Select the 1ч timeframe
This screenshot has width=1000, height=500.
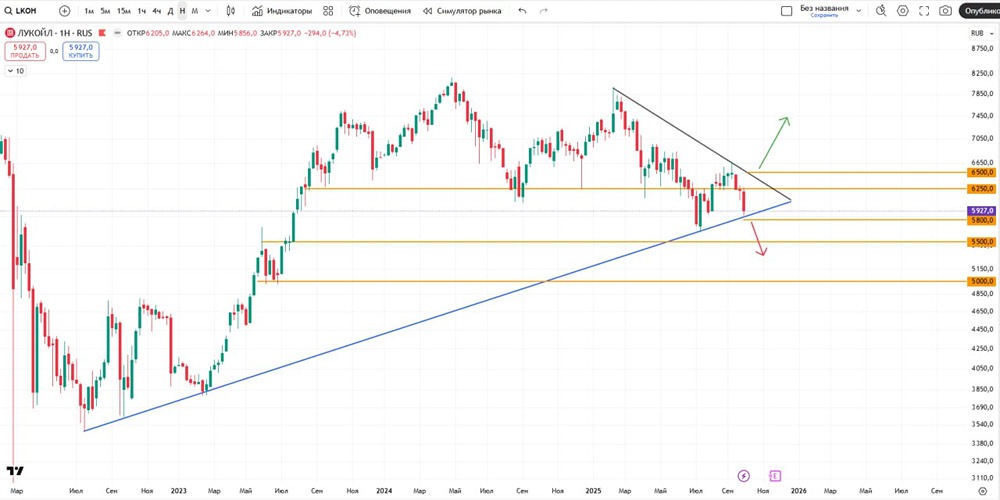click(142, 11)
